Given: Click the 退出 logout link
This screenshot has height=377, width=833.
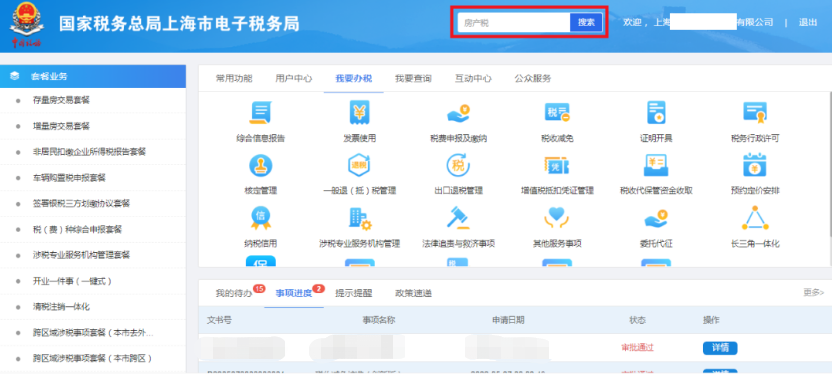Looking at the screenshot, I should point(808,22).
